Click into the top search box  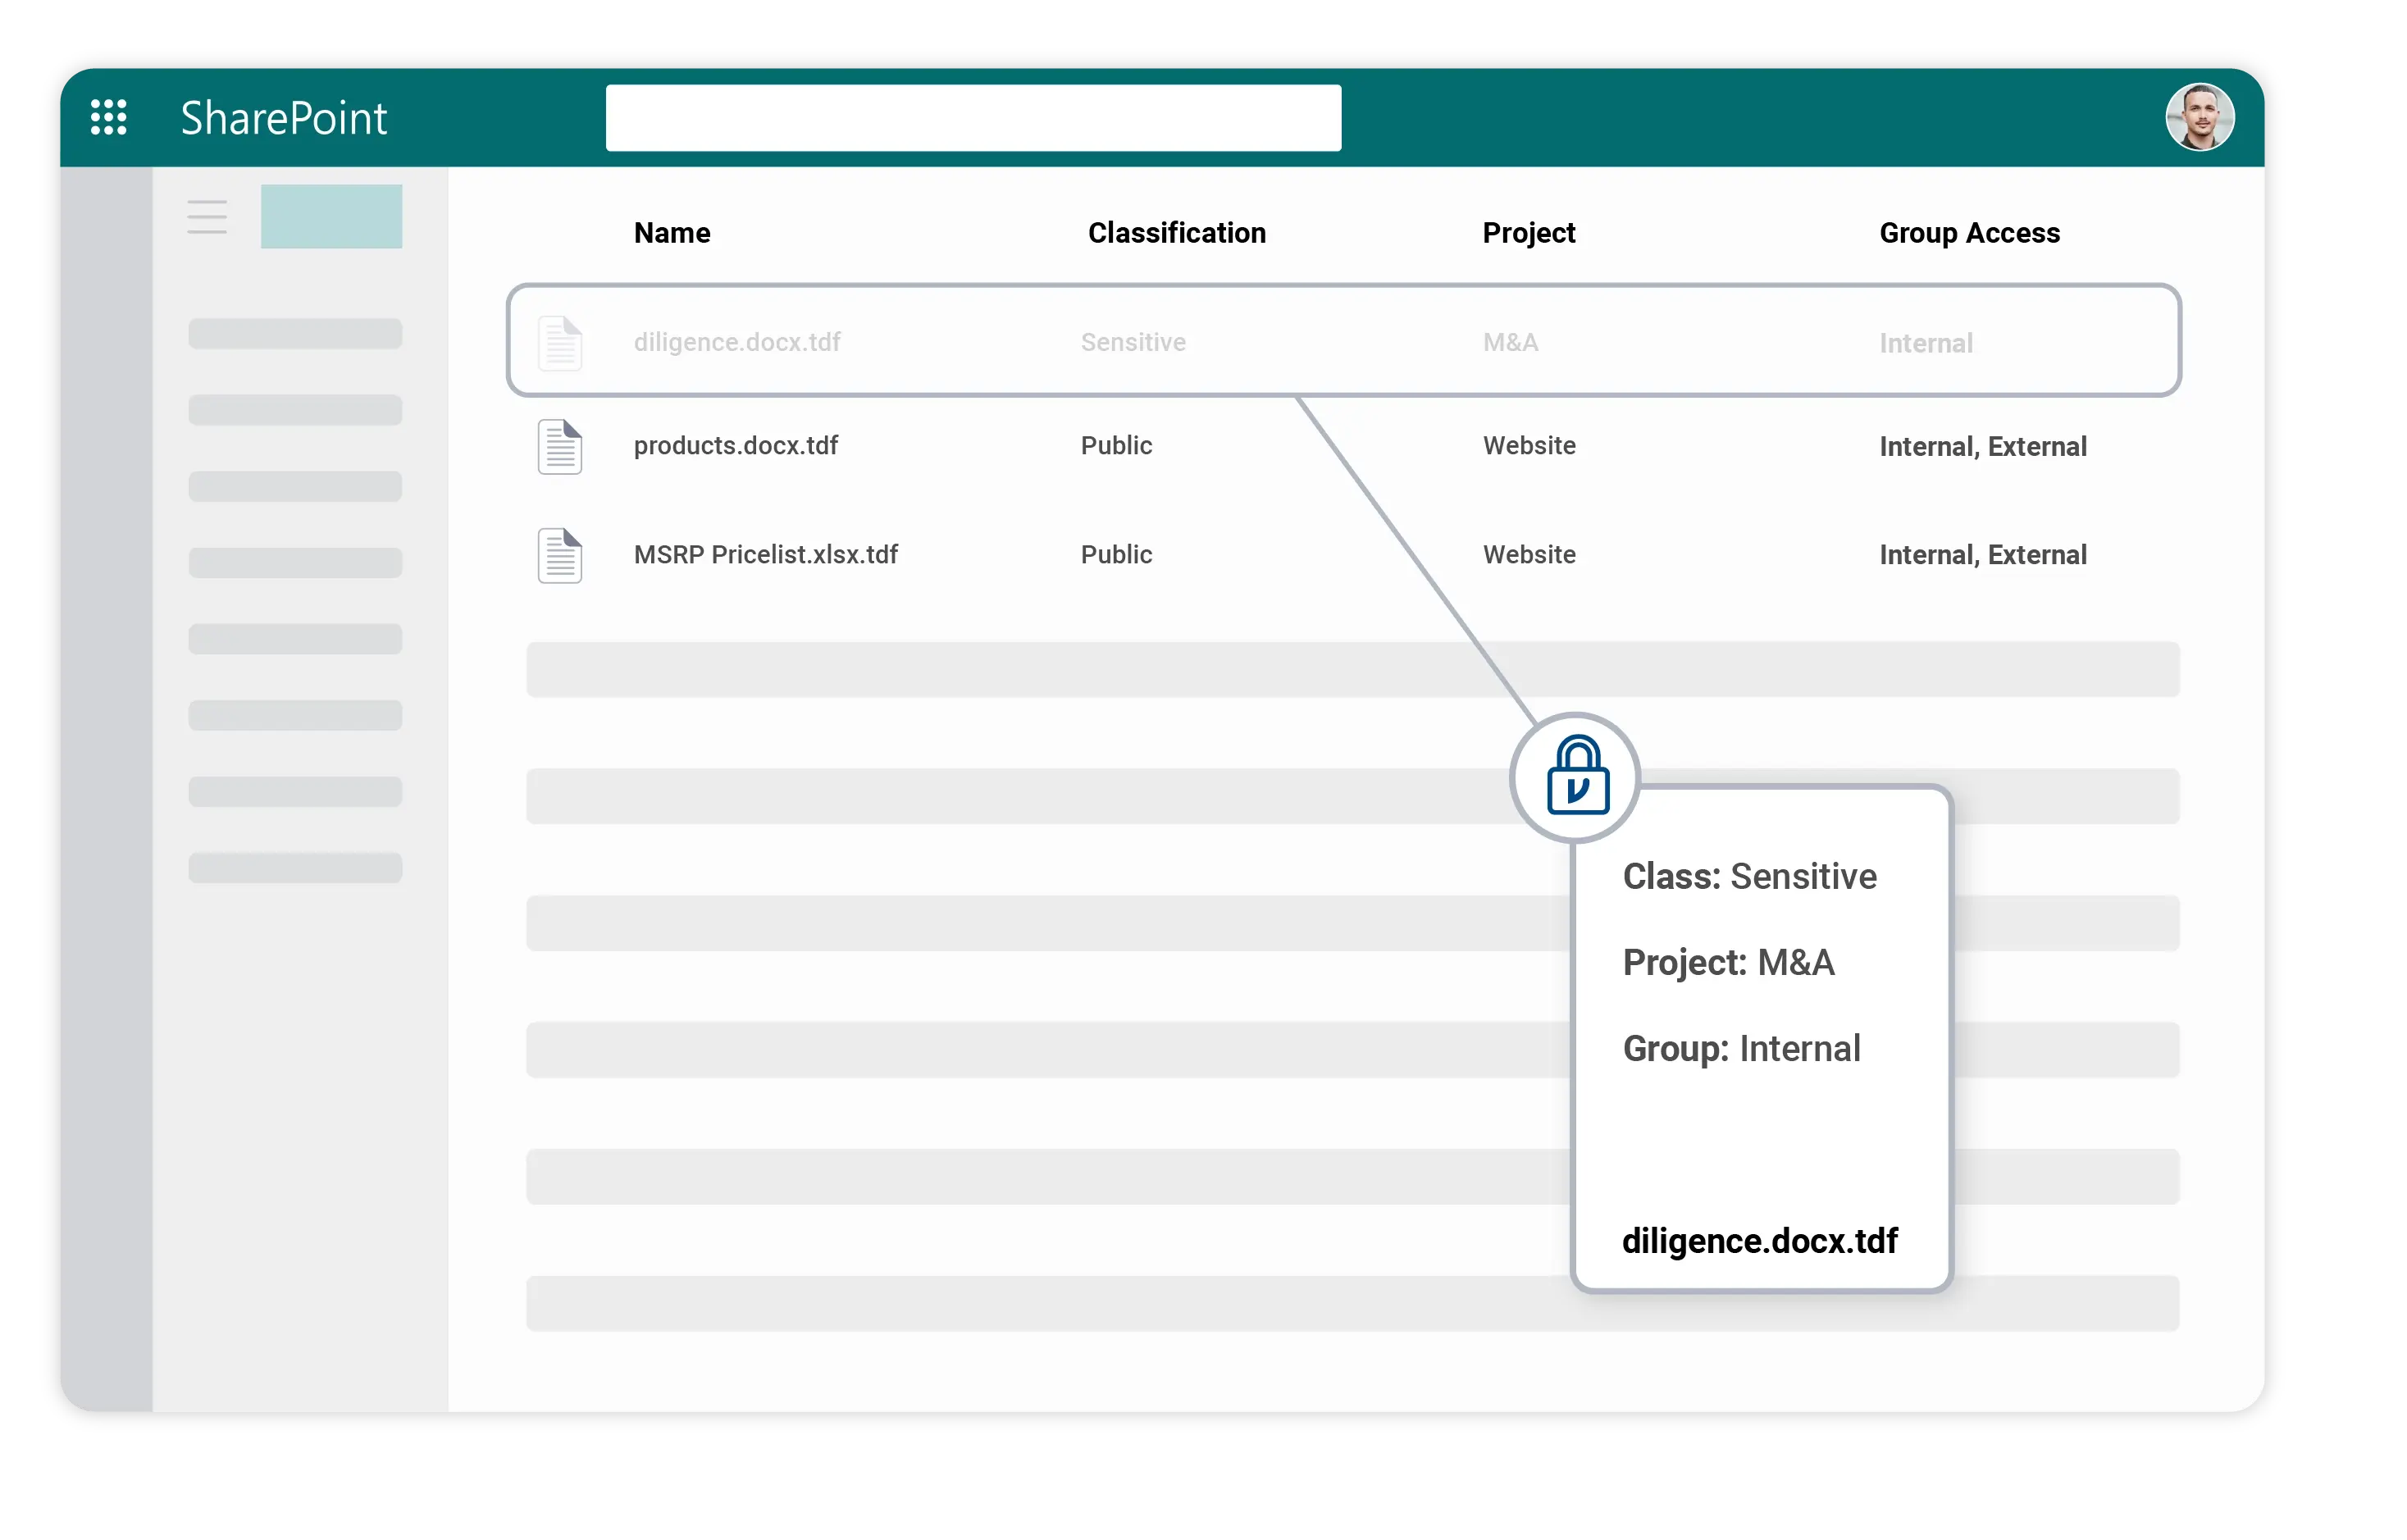tap(972, 118)
